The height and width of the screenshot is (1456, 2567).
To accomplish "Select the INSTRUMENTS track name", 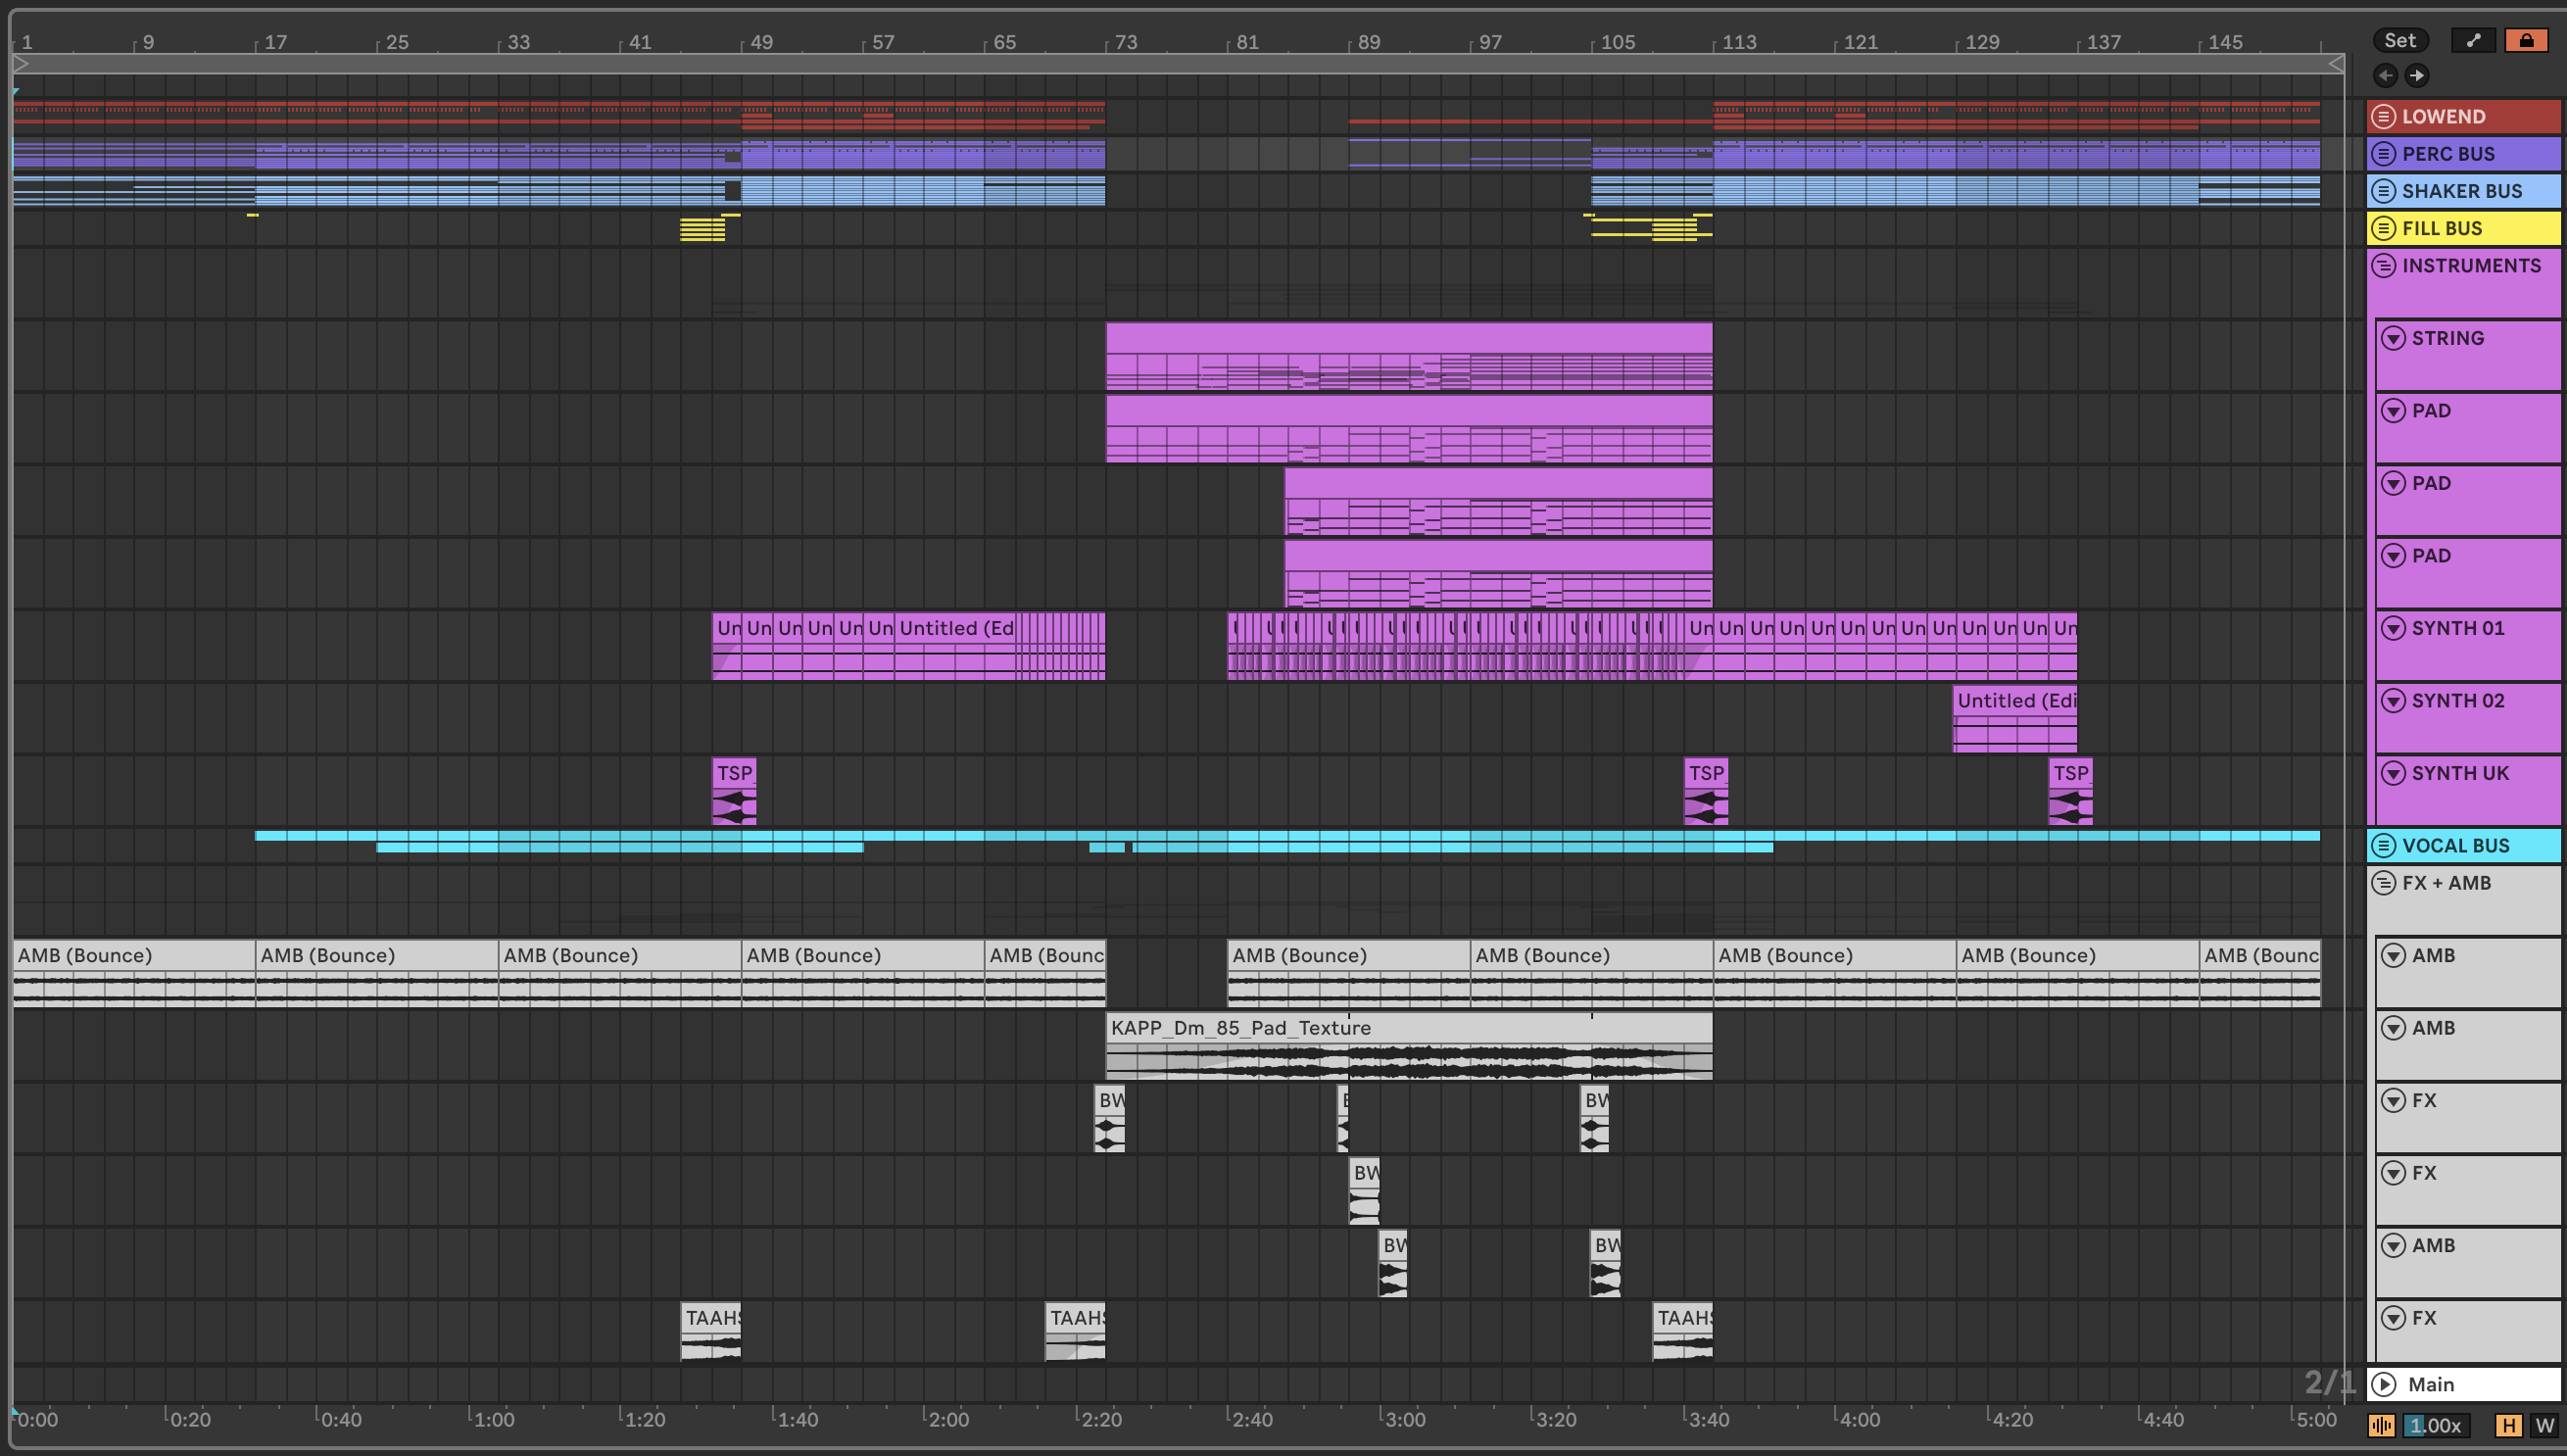I will [x=2471, y=265].
